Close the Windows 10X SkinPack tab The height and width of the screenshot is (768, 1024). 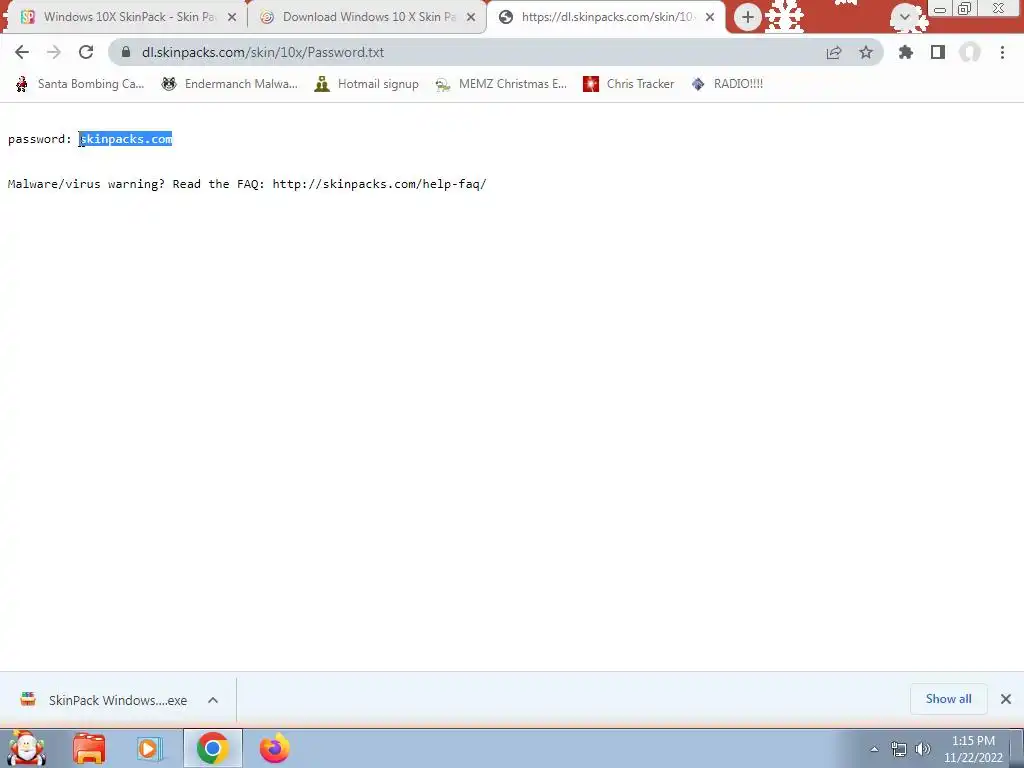coord(232,17)
